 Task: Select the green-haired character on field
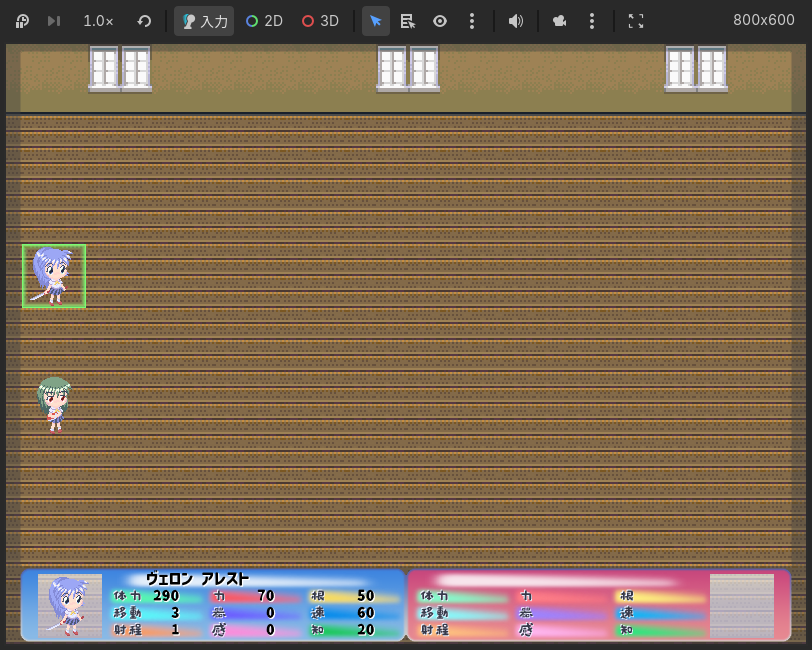tap(55, 404)
